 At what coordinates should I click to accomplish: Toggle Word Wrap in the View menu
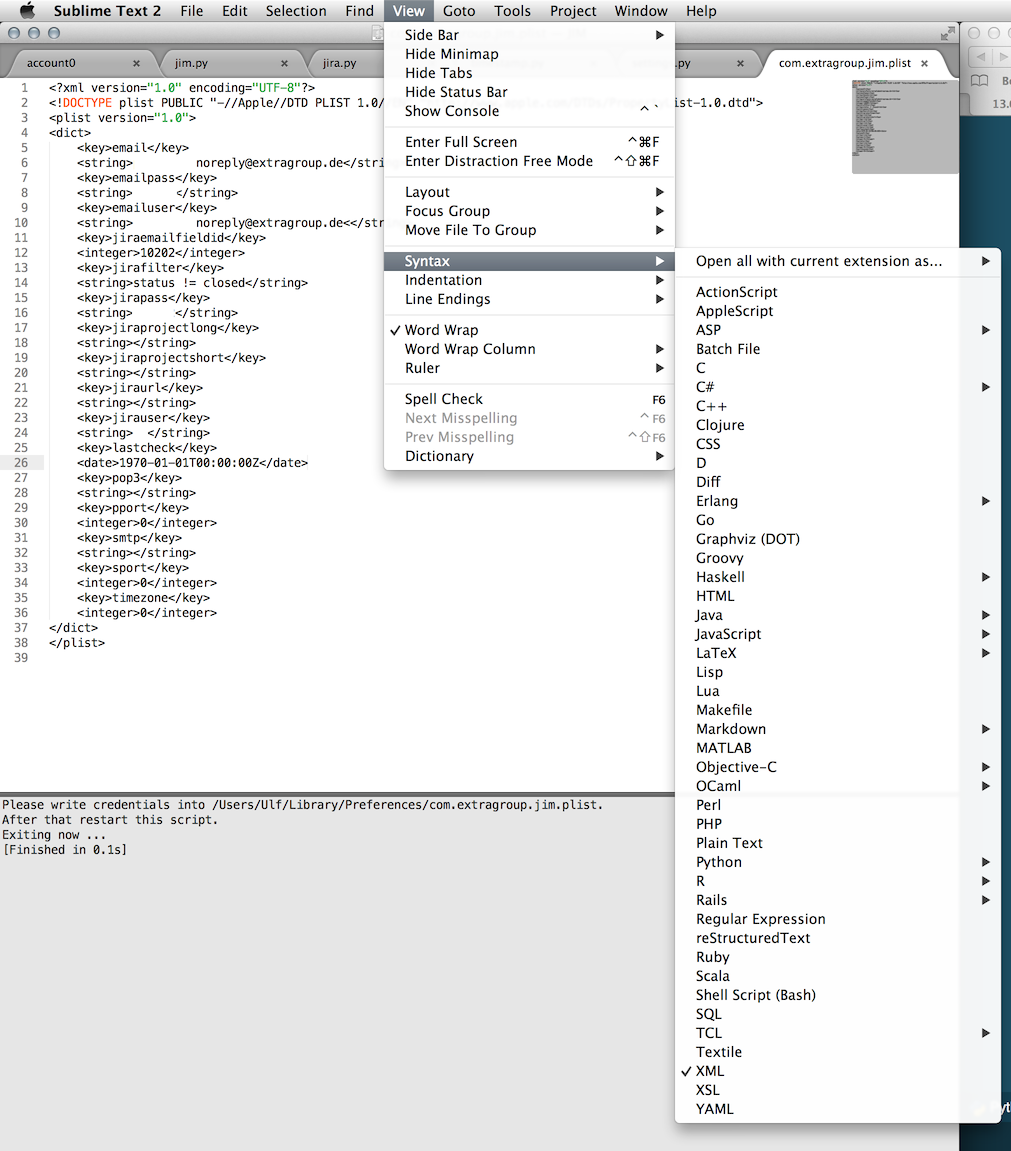pyautogui.click(x=441, y=330)
